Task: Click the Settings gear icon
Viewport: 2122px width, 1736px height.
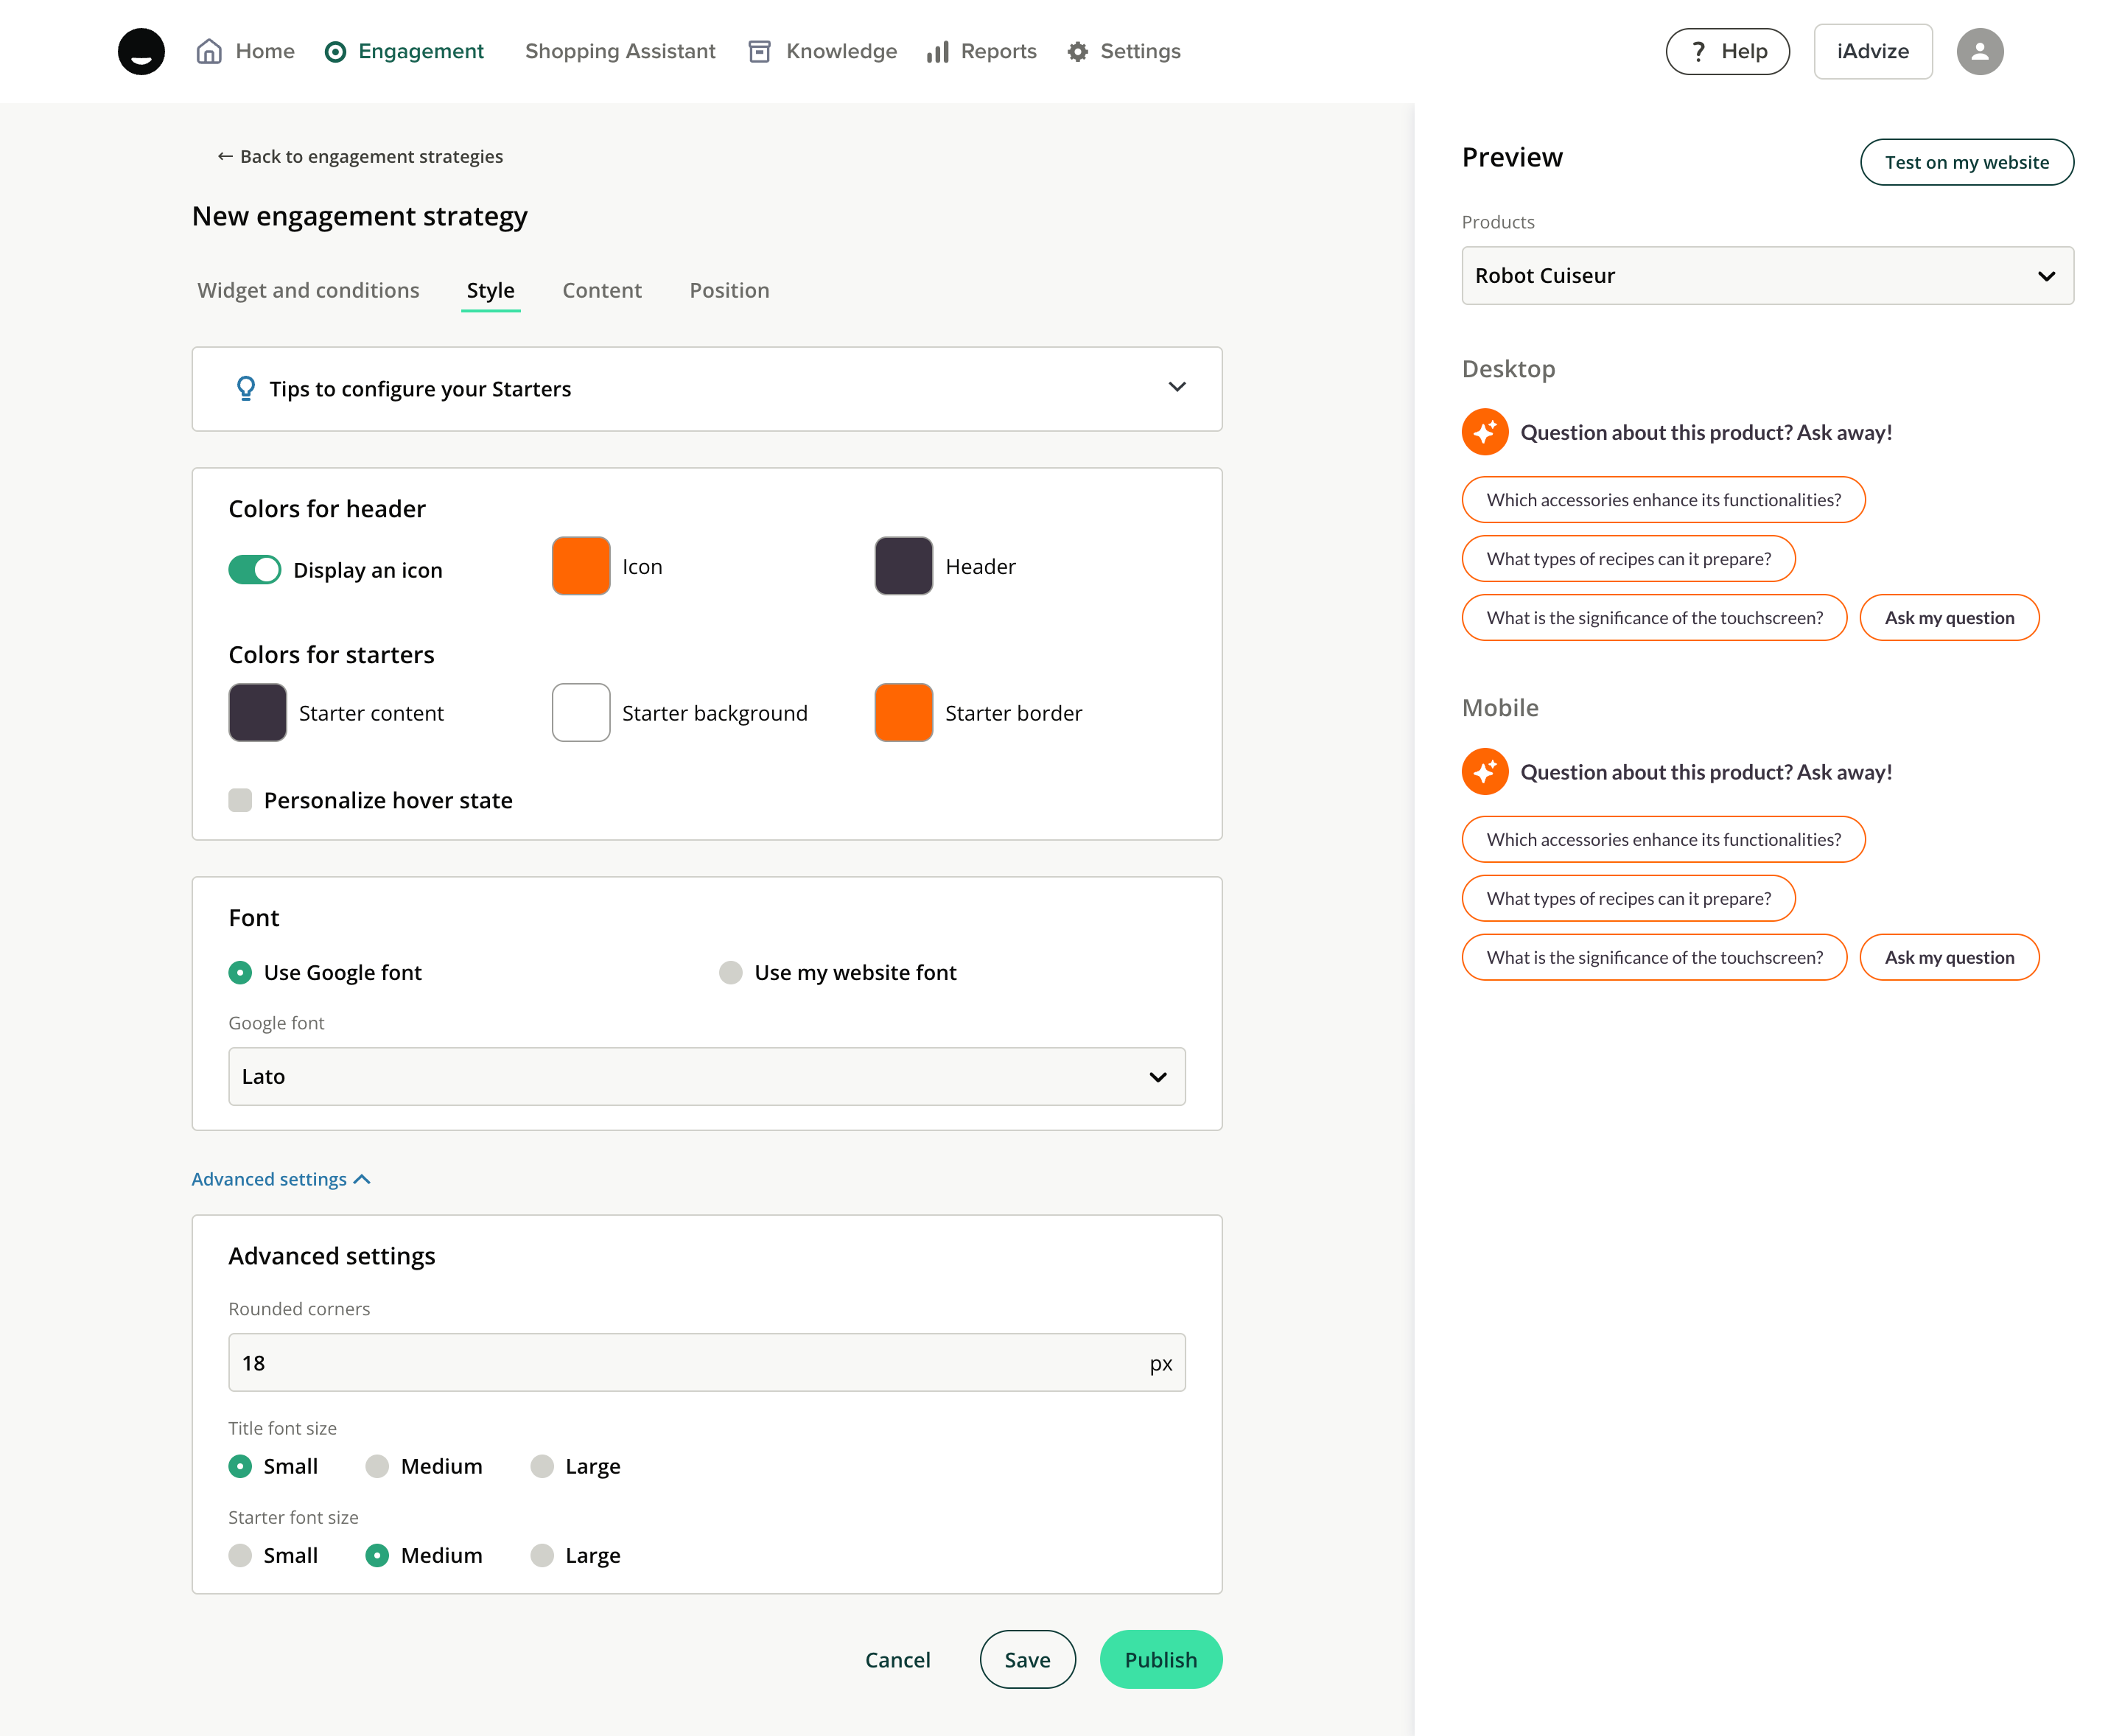Action: click(1077, 52)
